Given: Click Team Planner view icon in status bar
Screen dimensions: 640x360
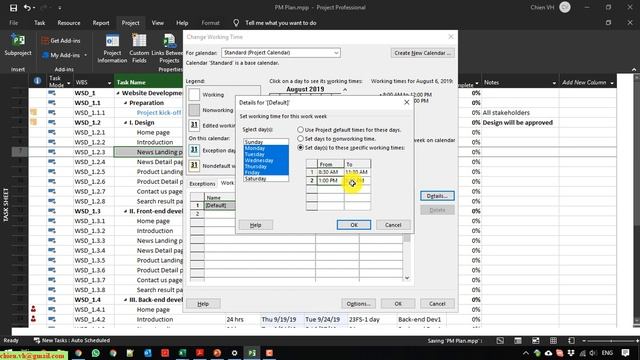Looking at the screenshot, I should click(x=536, y=340).
